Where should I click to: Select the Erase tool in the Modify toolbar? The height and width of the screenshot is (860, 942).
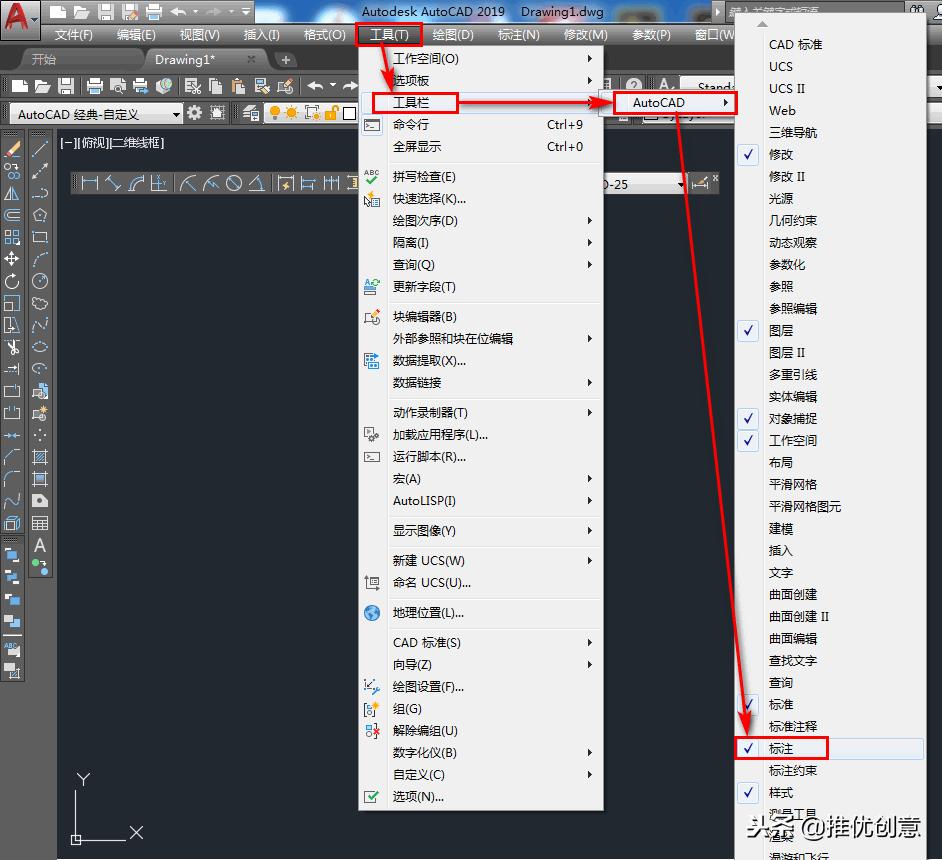[x=12, y=150]
